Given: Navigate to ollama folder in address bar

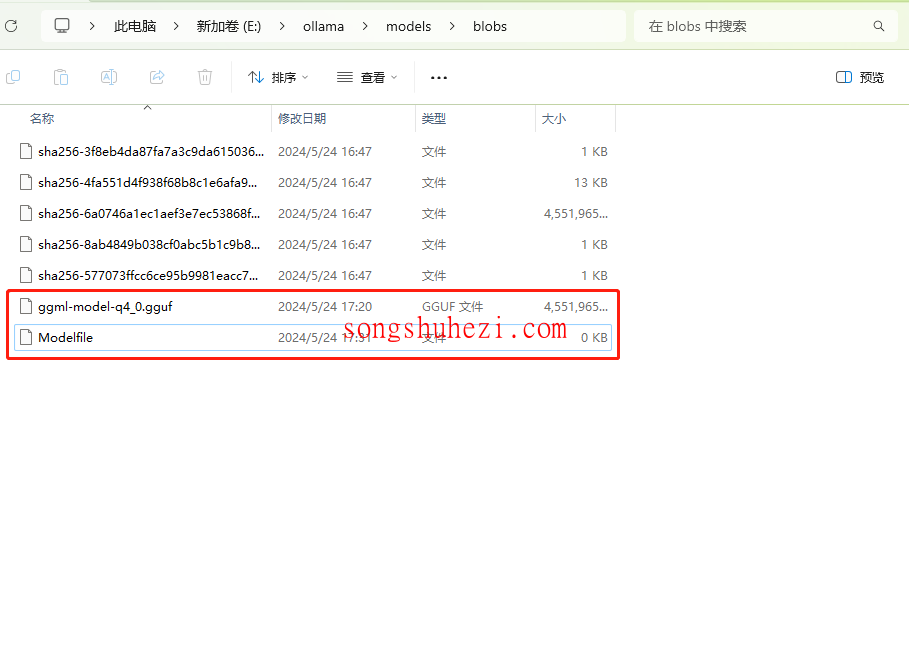Looking at the screenshot, I should point(323,26).
